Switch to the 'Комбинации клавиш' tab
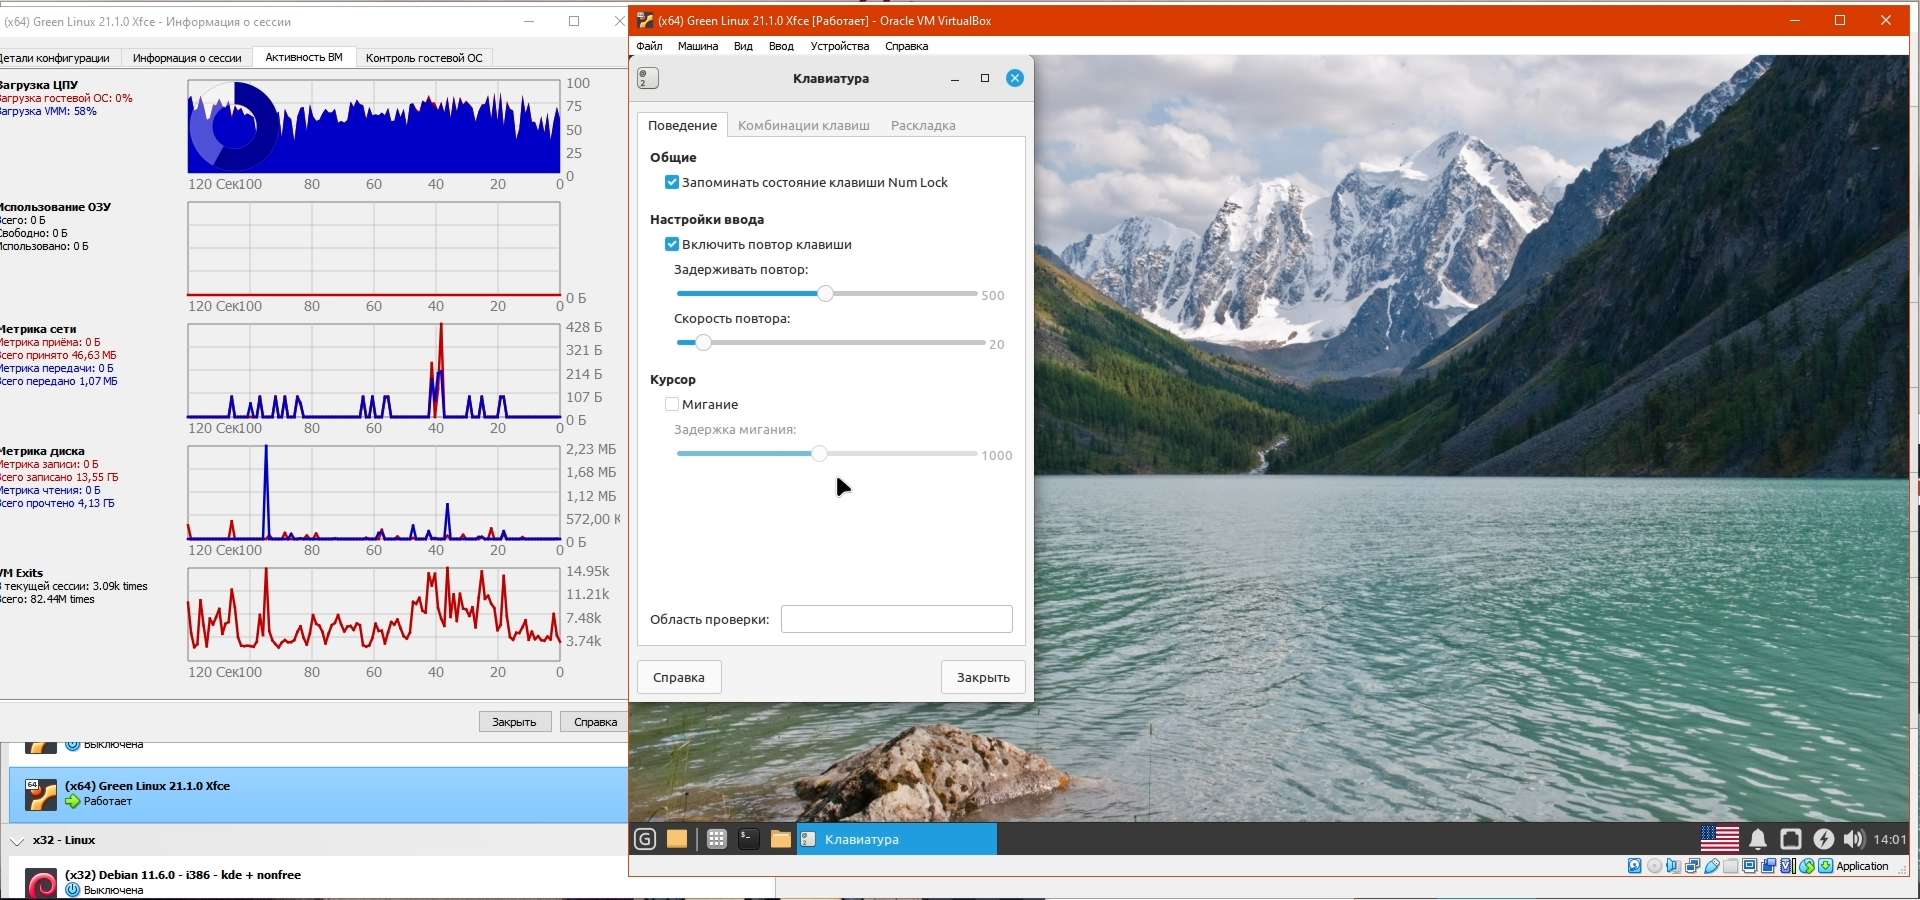This screenshot has width=1920, height=900. pos(804,125)
